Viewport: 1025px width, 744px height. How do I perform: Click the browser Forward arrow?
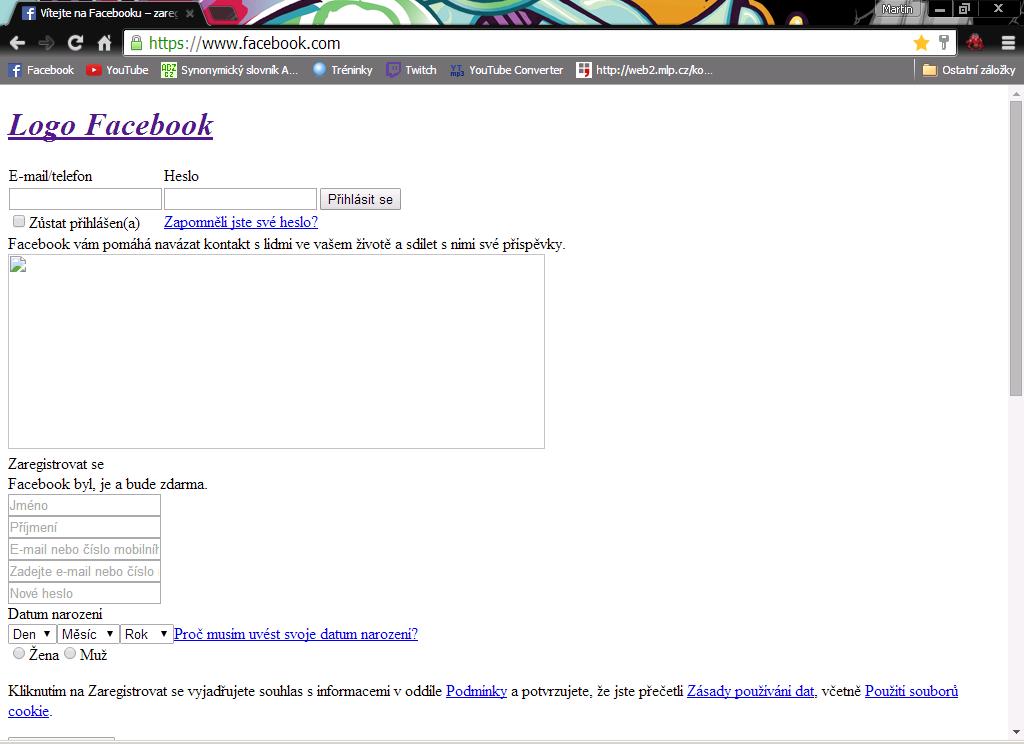point(46,43)
